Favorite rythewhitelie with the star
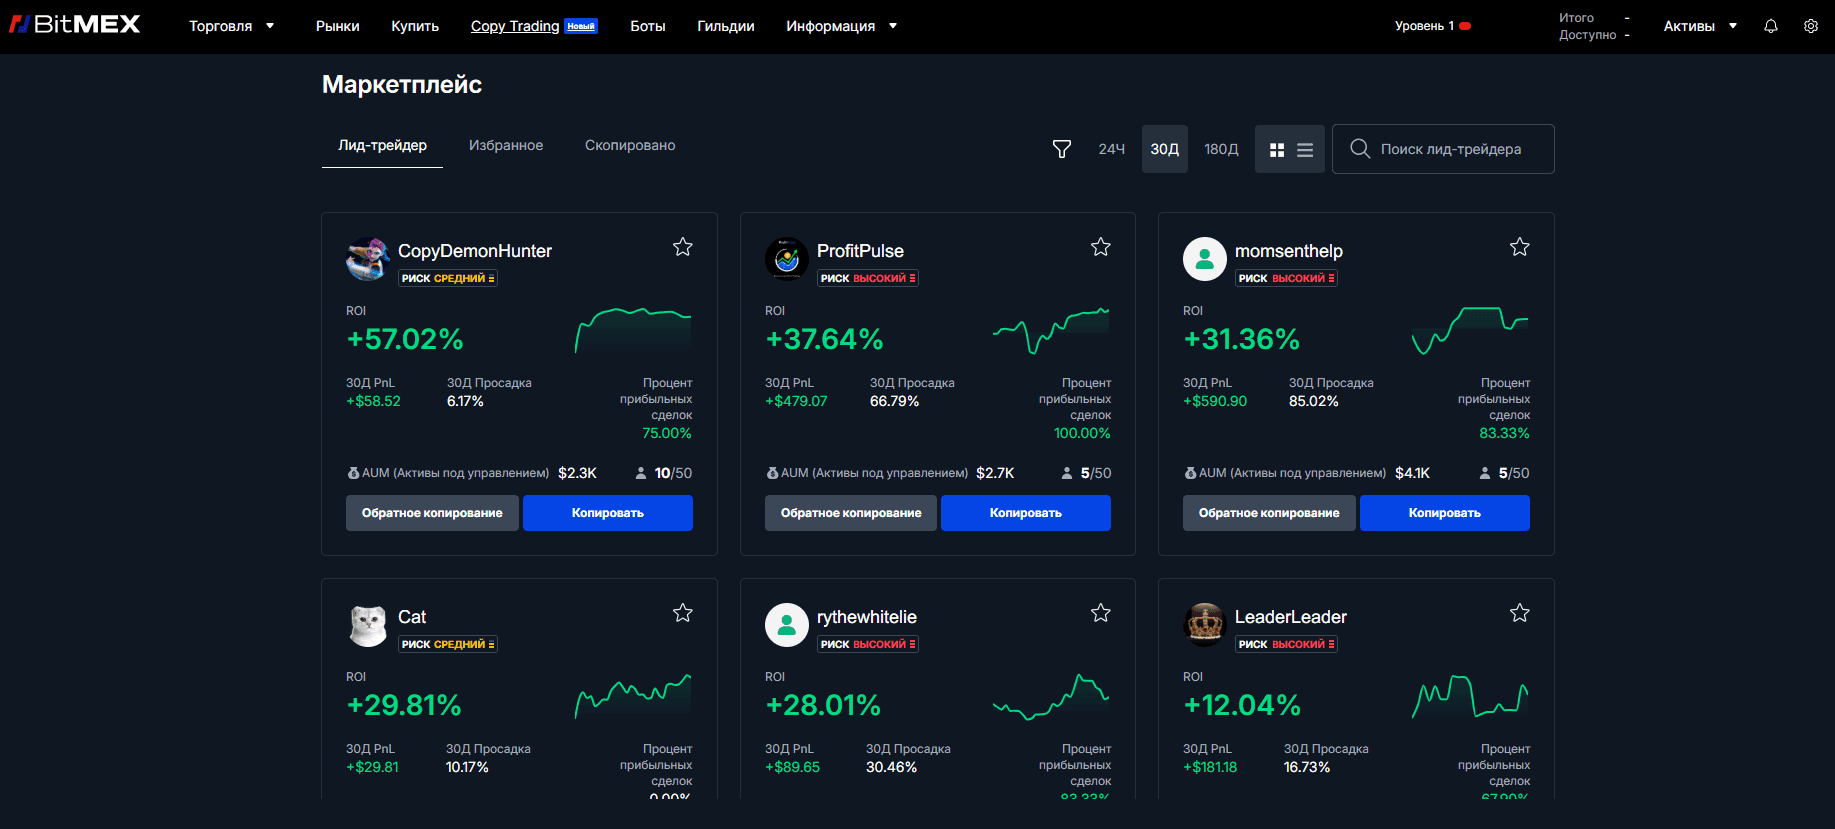1835x829 pixels. pyautogui.click(x=1101, y=613)
